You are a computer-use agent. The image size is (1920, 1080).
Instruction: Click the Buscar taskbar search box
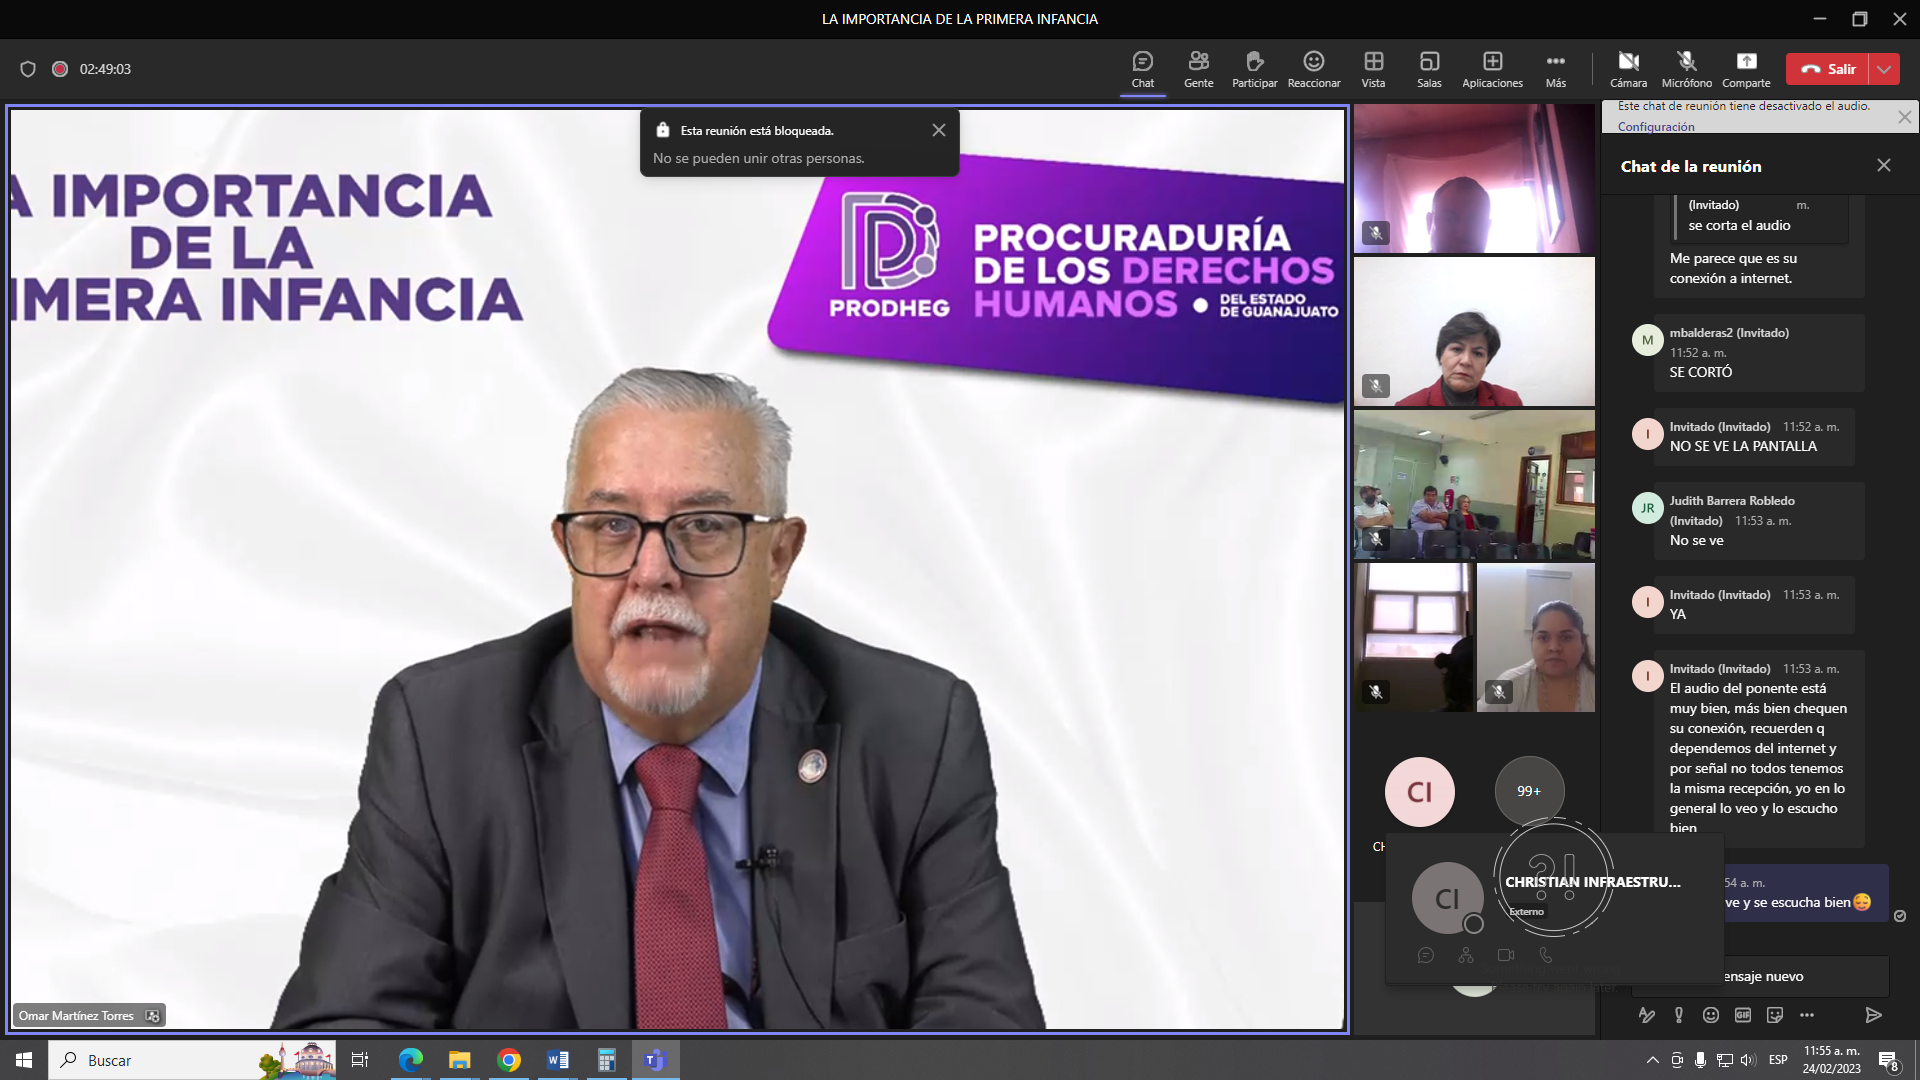[x=192, y=1060]
